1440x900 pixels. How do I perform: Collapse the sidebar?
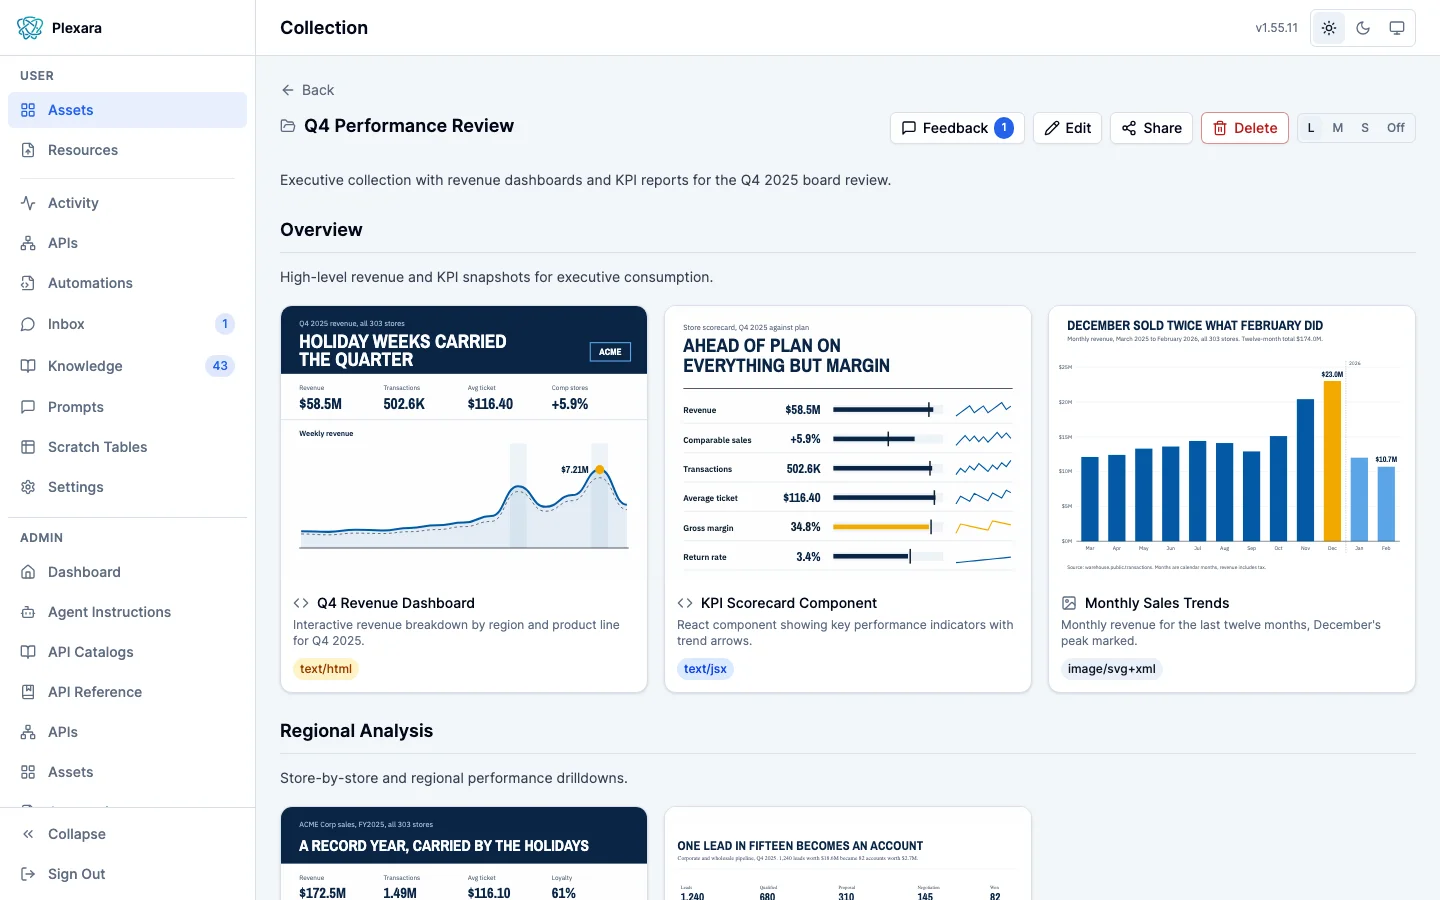(127, 834)
